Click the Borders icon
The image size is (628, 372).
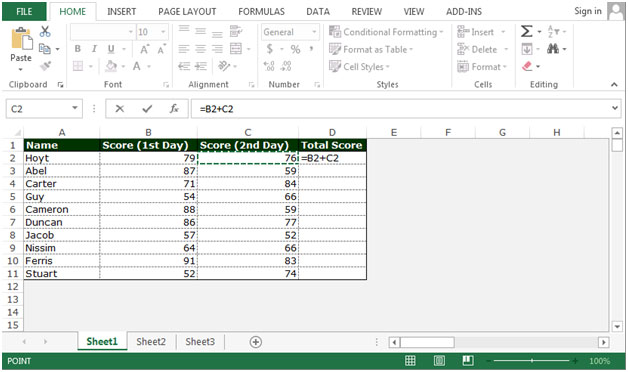pyautogui.click(x=78, y=66)
